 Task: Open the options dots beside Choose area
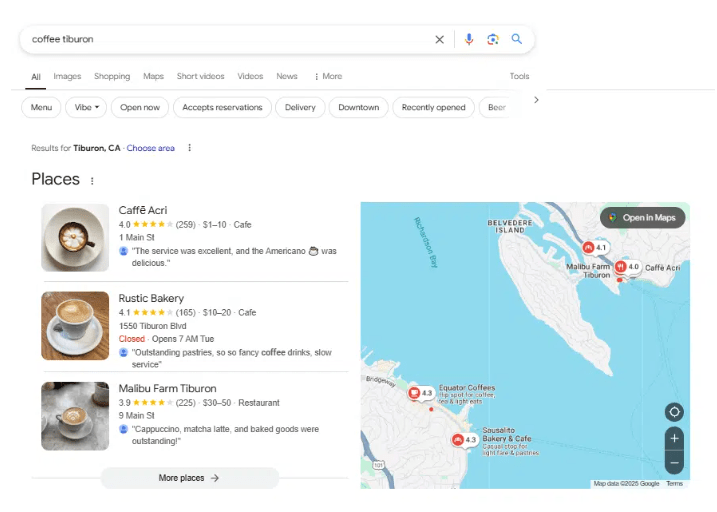click(x=189, y=148)
